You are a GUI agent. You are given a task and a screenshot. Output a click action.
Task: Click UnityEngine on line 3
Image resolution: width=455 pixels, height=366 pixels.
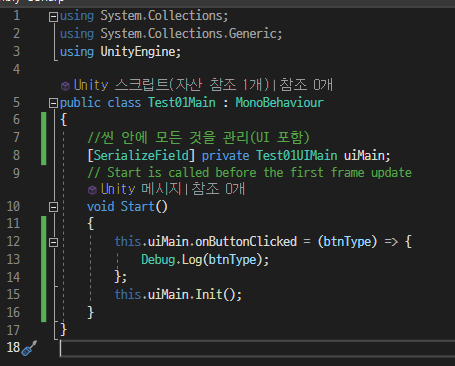(137, 52)
